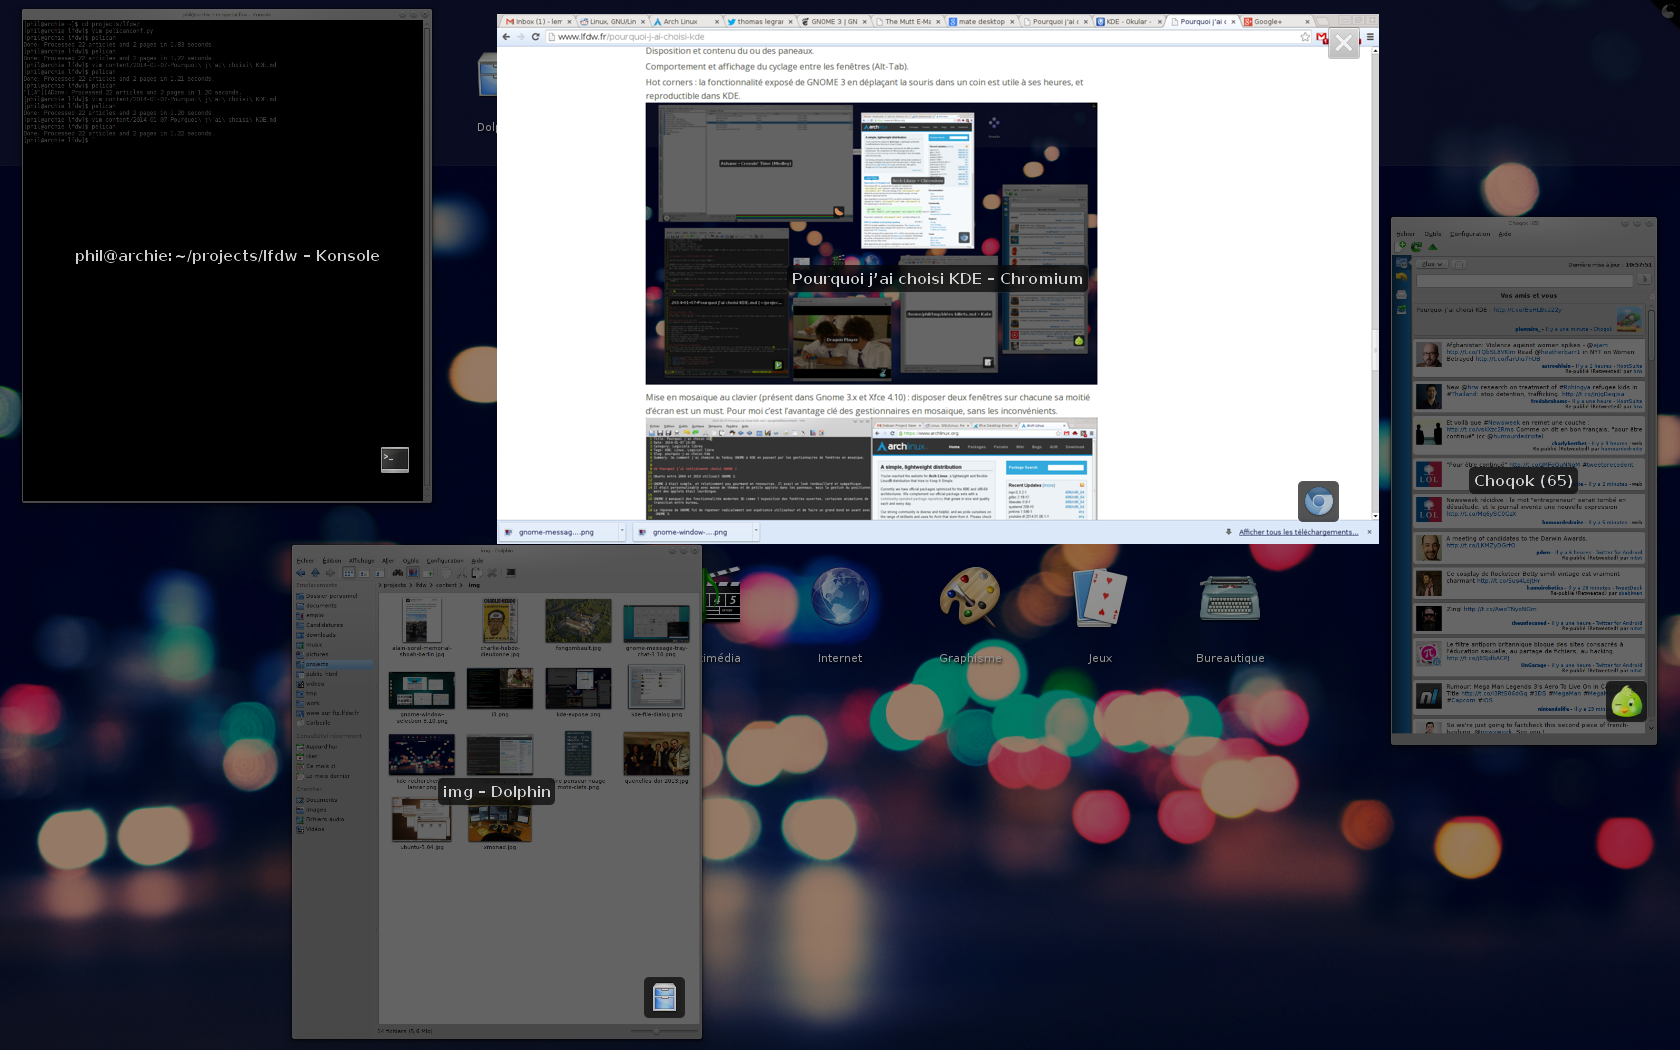Open gnome-messag...png download item

[557, 532]
